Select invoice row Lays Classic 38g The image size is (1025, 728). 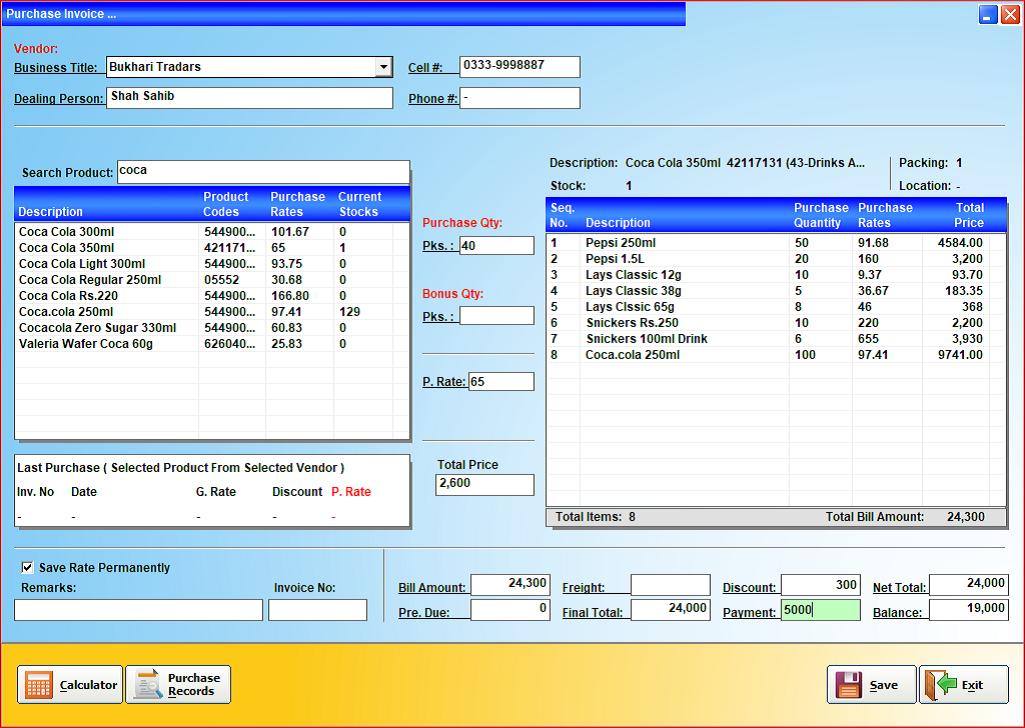775,291
